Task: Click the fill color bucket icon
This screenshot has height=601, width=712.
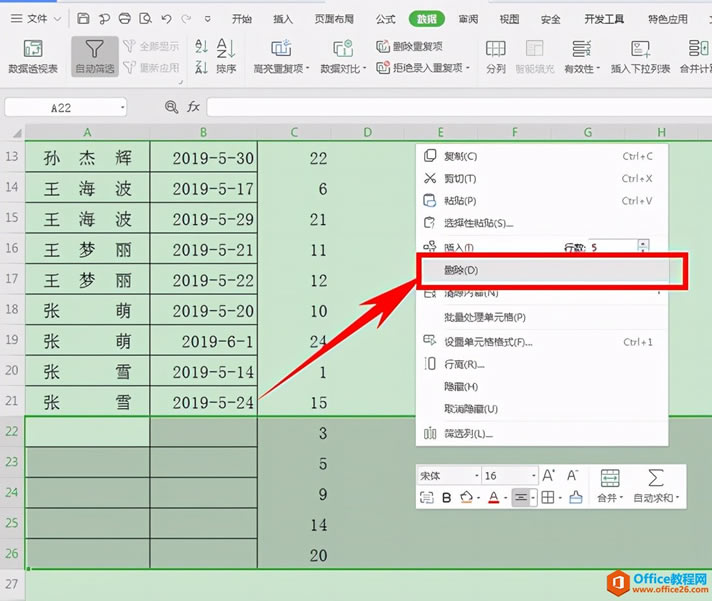Action: pos(466,498)
